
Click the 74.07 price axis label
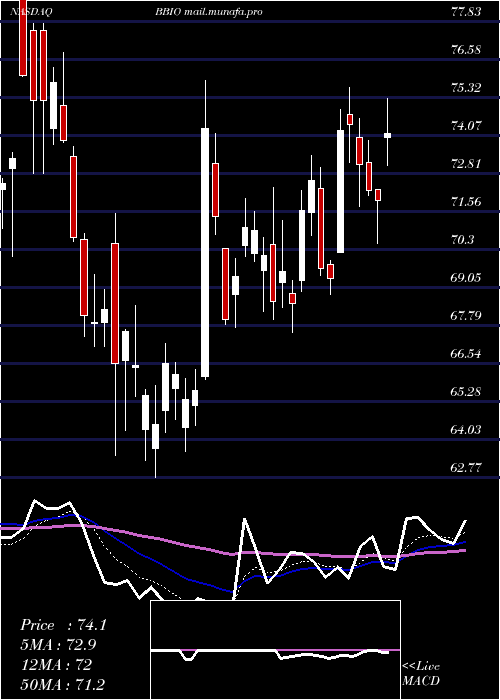click(466, 126)
